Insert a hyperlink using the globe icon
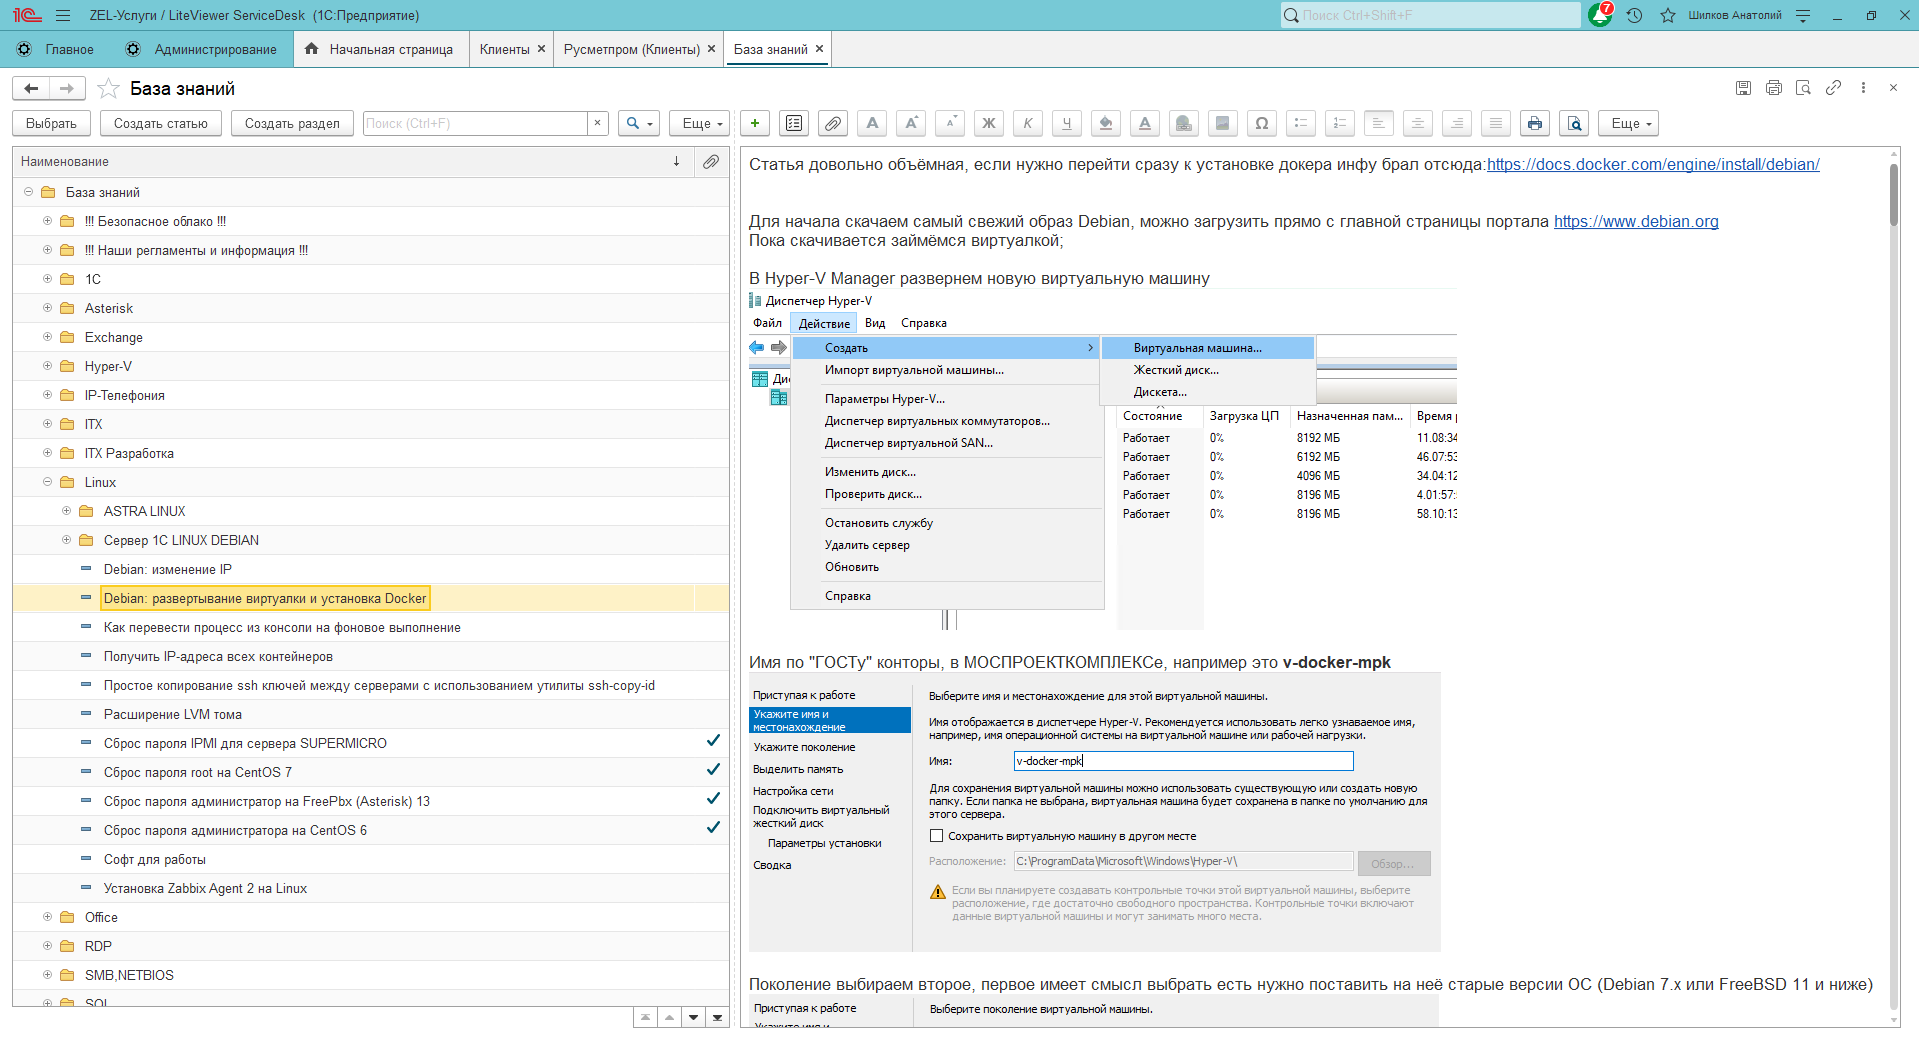 click(1184, 123)
